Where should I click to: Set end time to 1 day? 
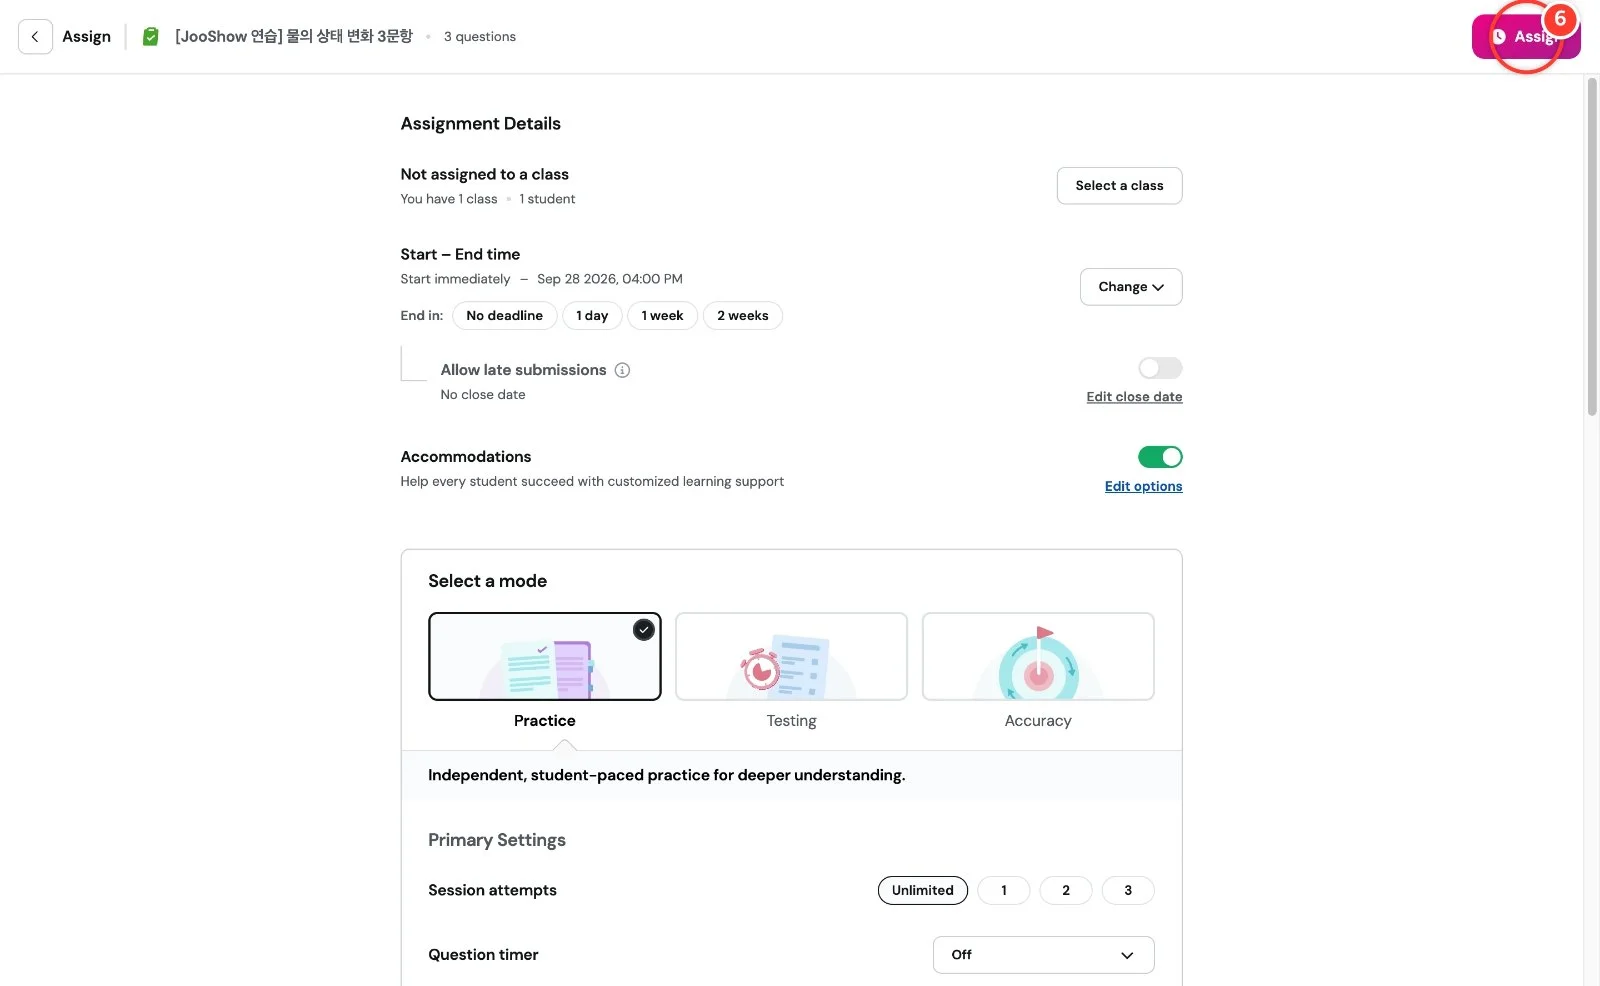pos(592,316)
